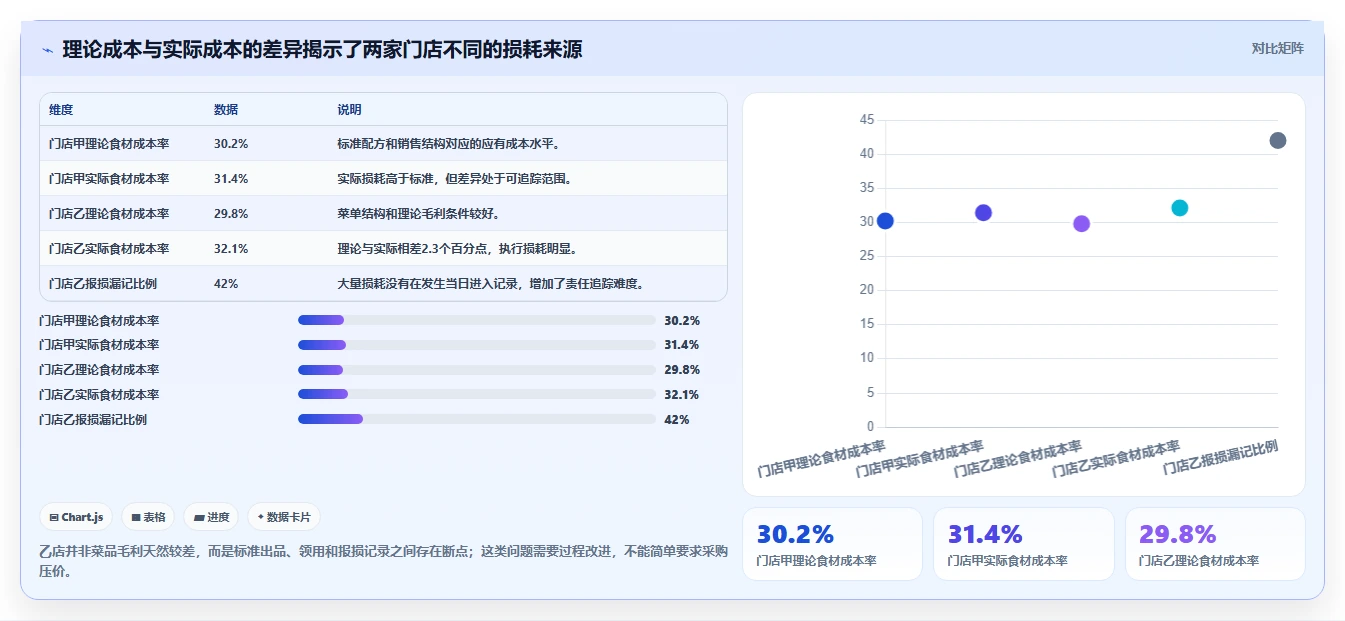Click description 理论与实际相差2.3个百分点

pos(414,249)
